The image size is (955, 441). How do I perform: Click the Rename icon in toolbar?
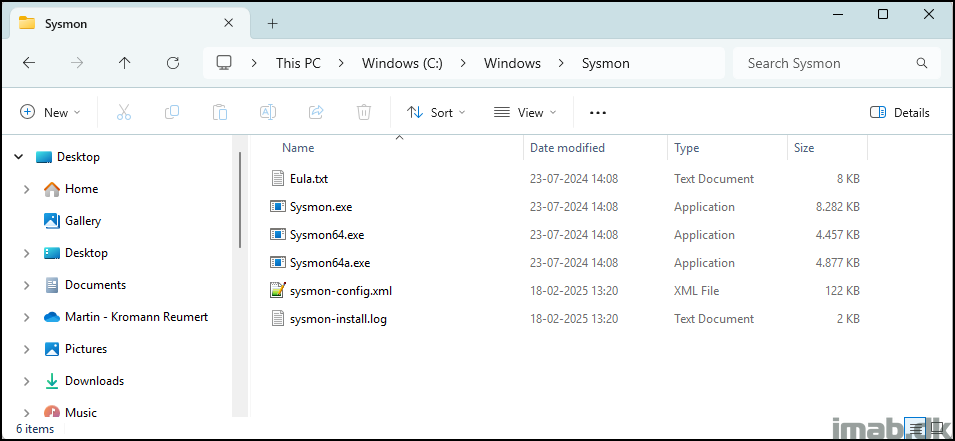268,113
